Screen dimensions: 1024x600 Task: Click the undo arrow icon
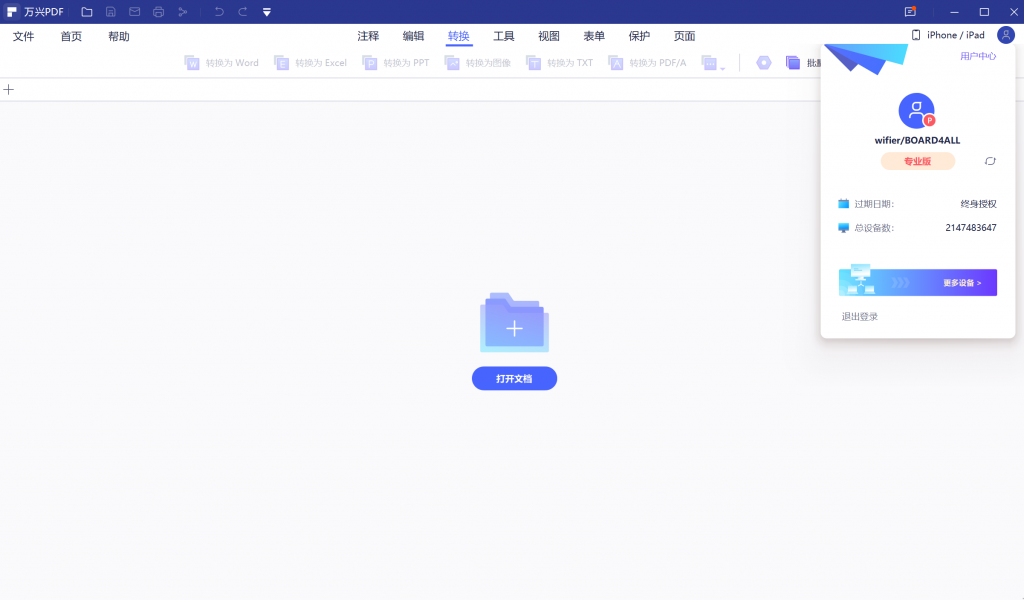point(219,12)
